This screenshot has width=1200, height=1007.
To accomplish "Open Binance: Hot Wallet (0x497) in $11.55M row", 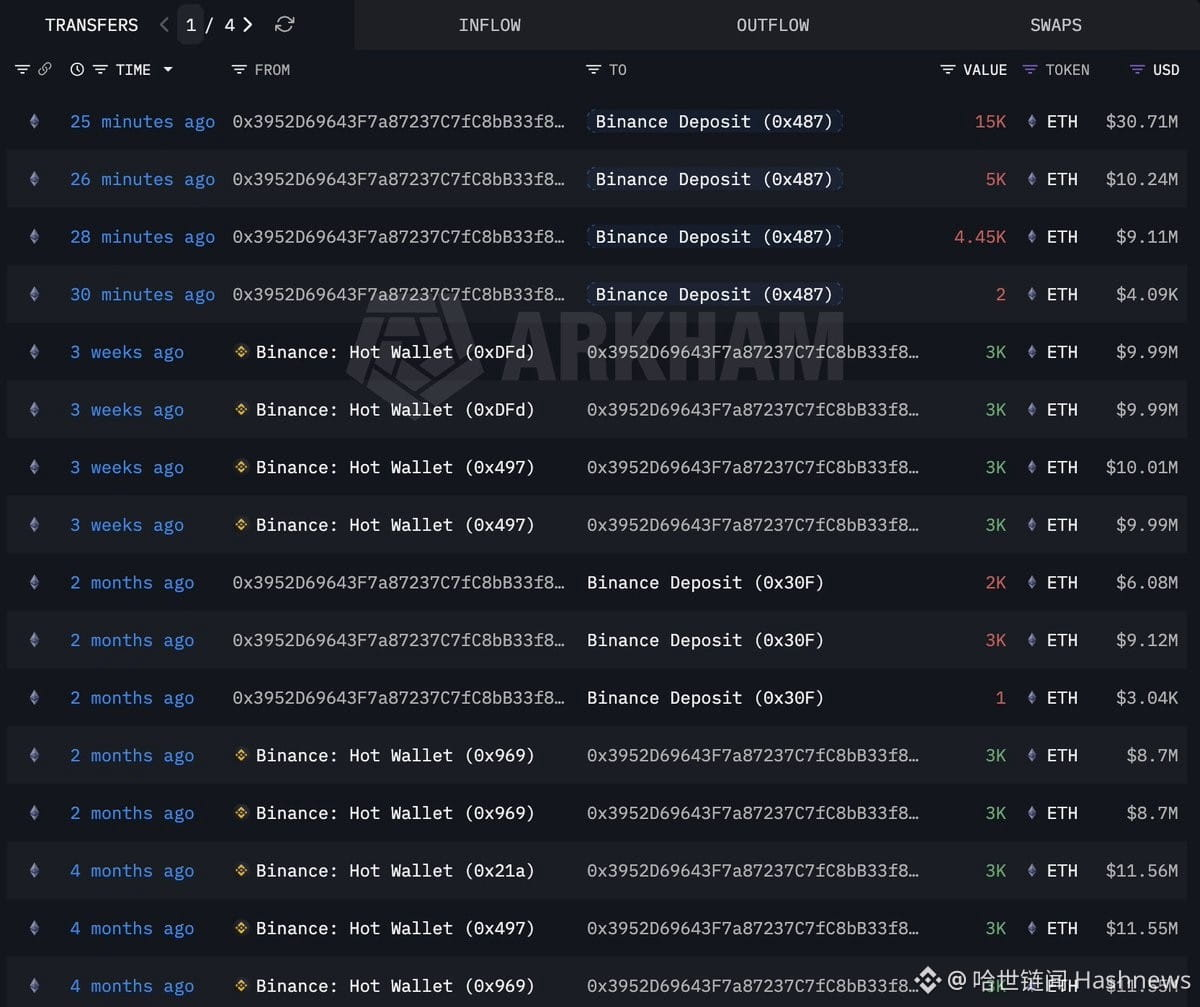I will point(395,928).
